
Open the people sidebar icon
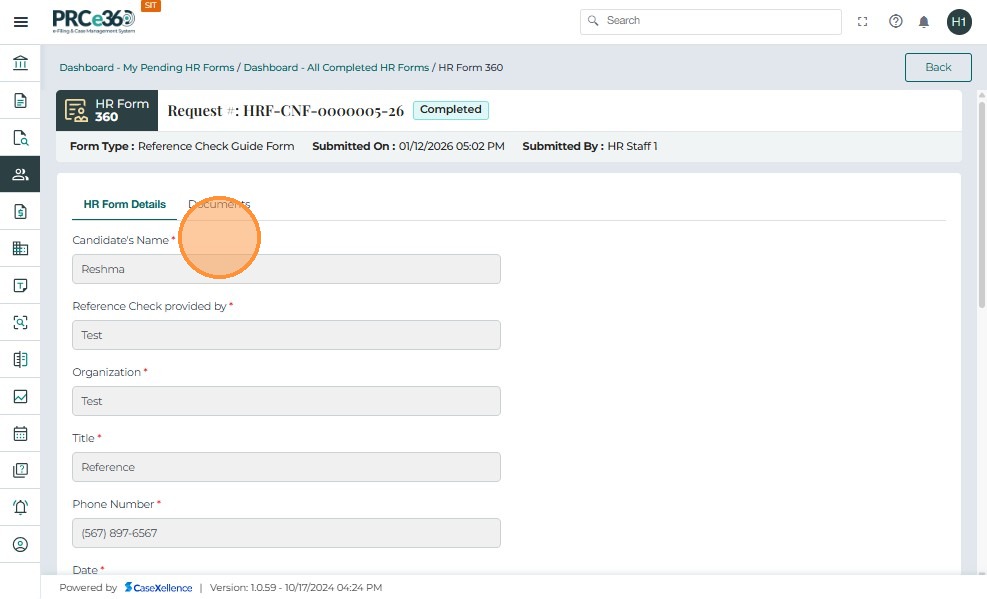pyautogui.click(x=20, y=174)
